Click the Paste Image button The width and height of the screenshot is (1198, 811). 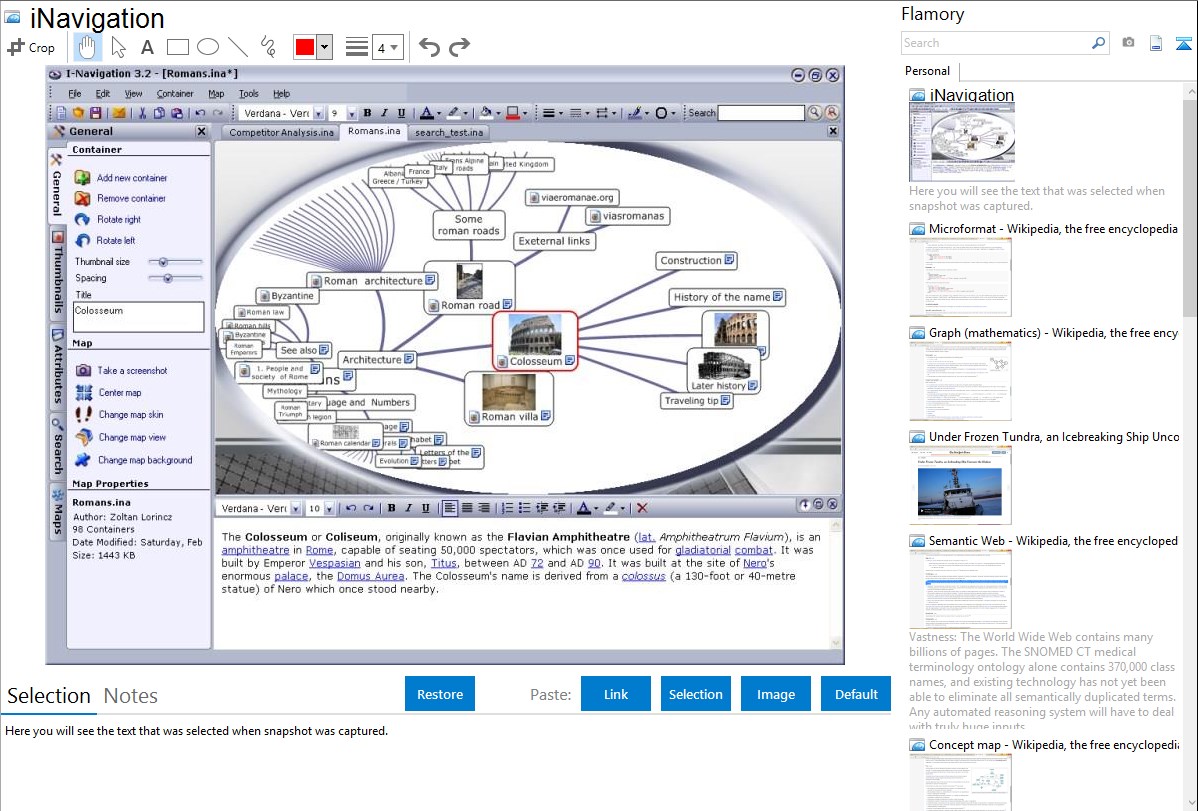click(775, 694)
